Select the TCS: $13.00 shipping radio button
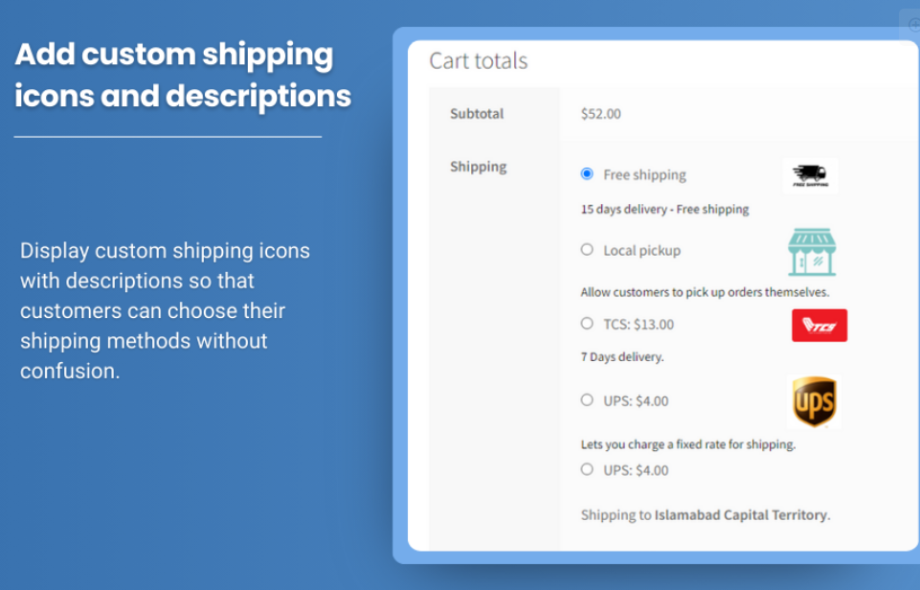The image size is (920, 590). click(587, 324)
